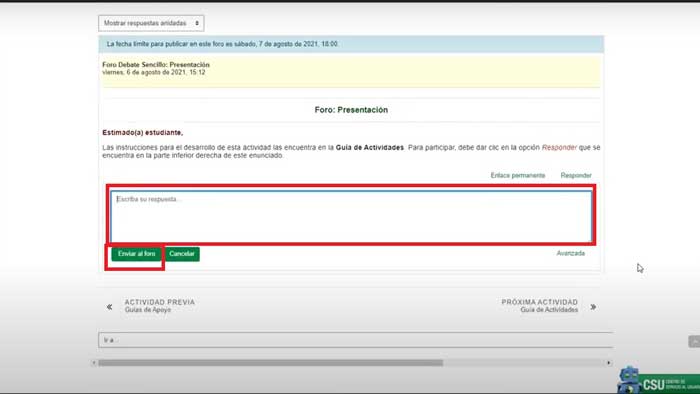Image resolution: width=700 pixels, height=394 pixels.
Task: Click the horizontal scrollbar left arrow
Action: click(x=94, y=363)
